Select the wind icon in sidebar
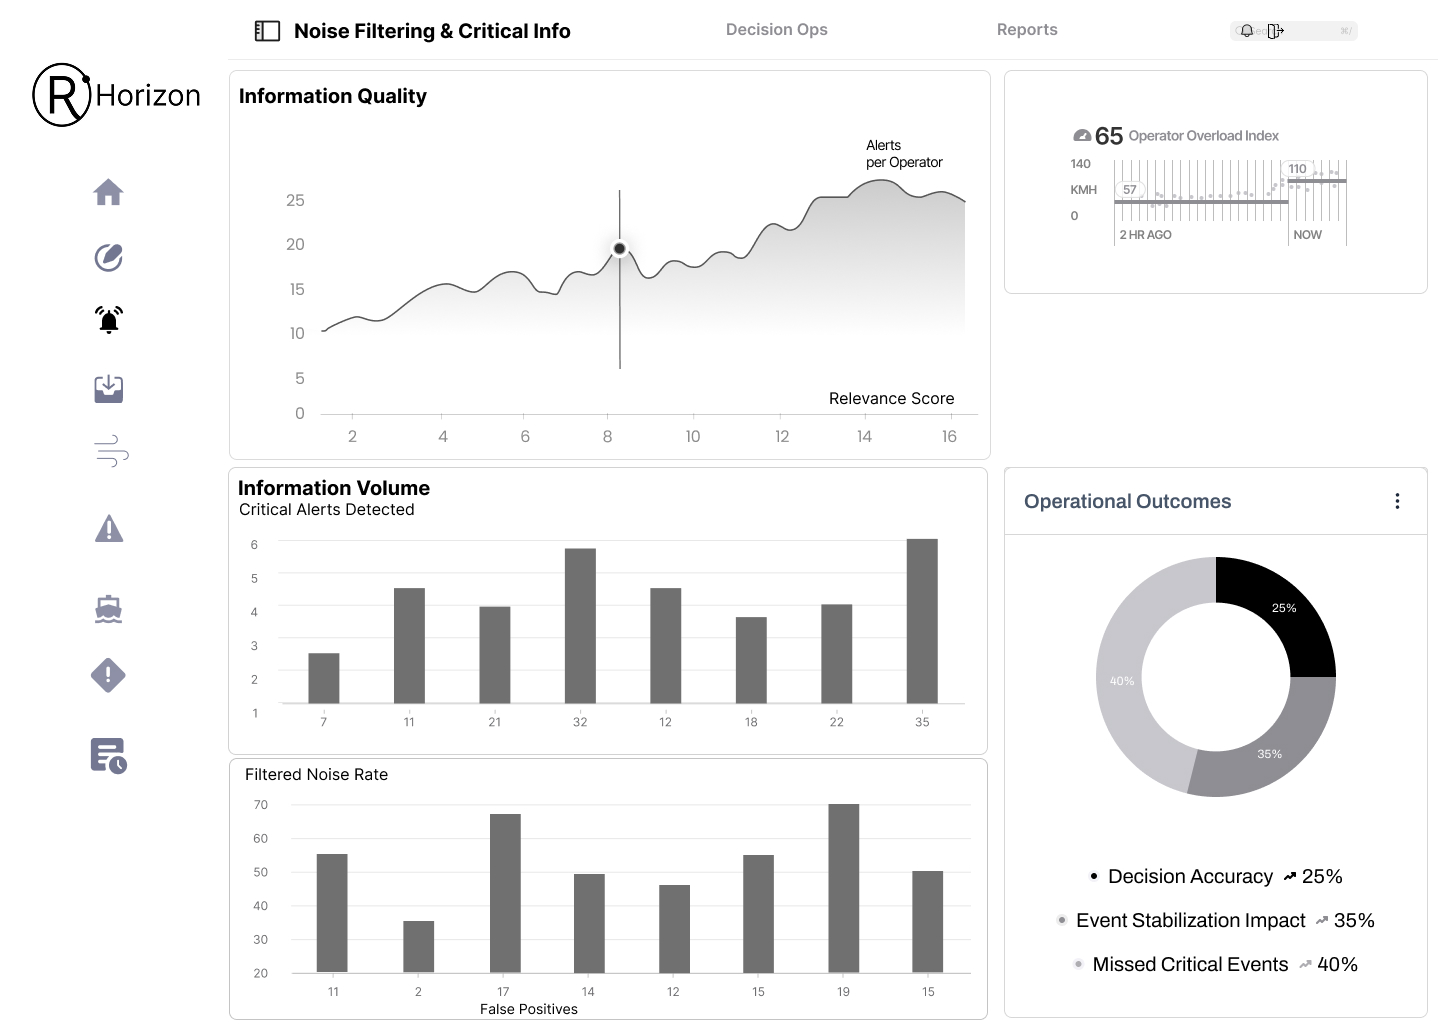Screen dimensions: 1440x1024 tap(111, 452)
